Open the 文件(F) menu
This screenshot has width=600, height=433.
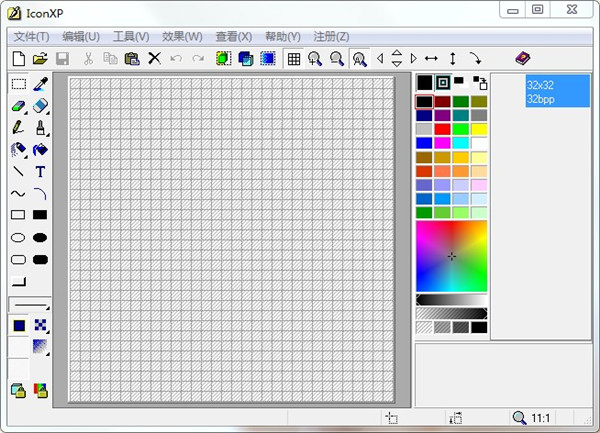(32, 36)
